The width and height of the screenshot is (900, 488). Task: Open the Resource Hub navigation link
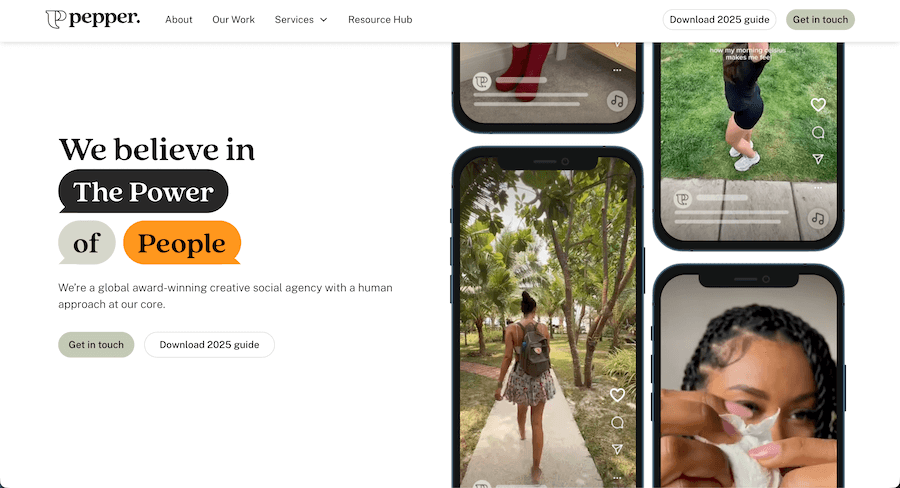click(380, 20)
